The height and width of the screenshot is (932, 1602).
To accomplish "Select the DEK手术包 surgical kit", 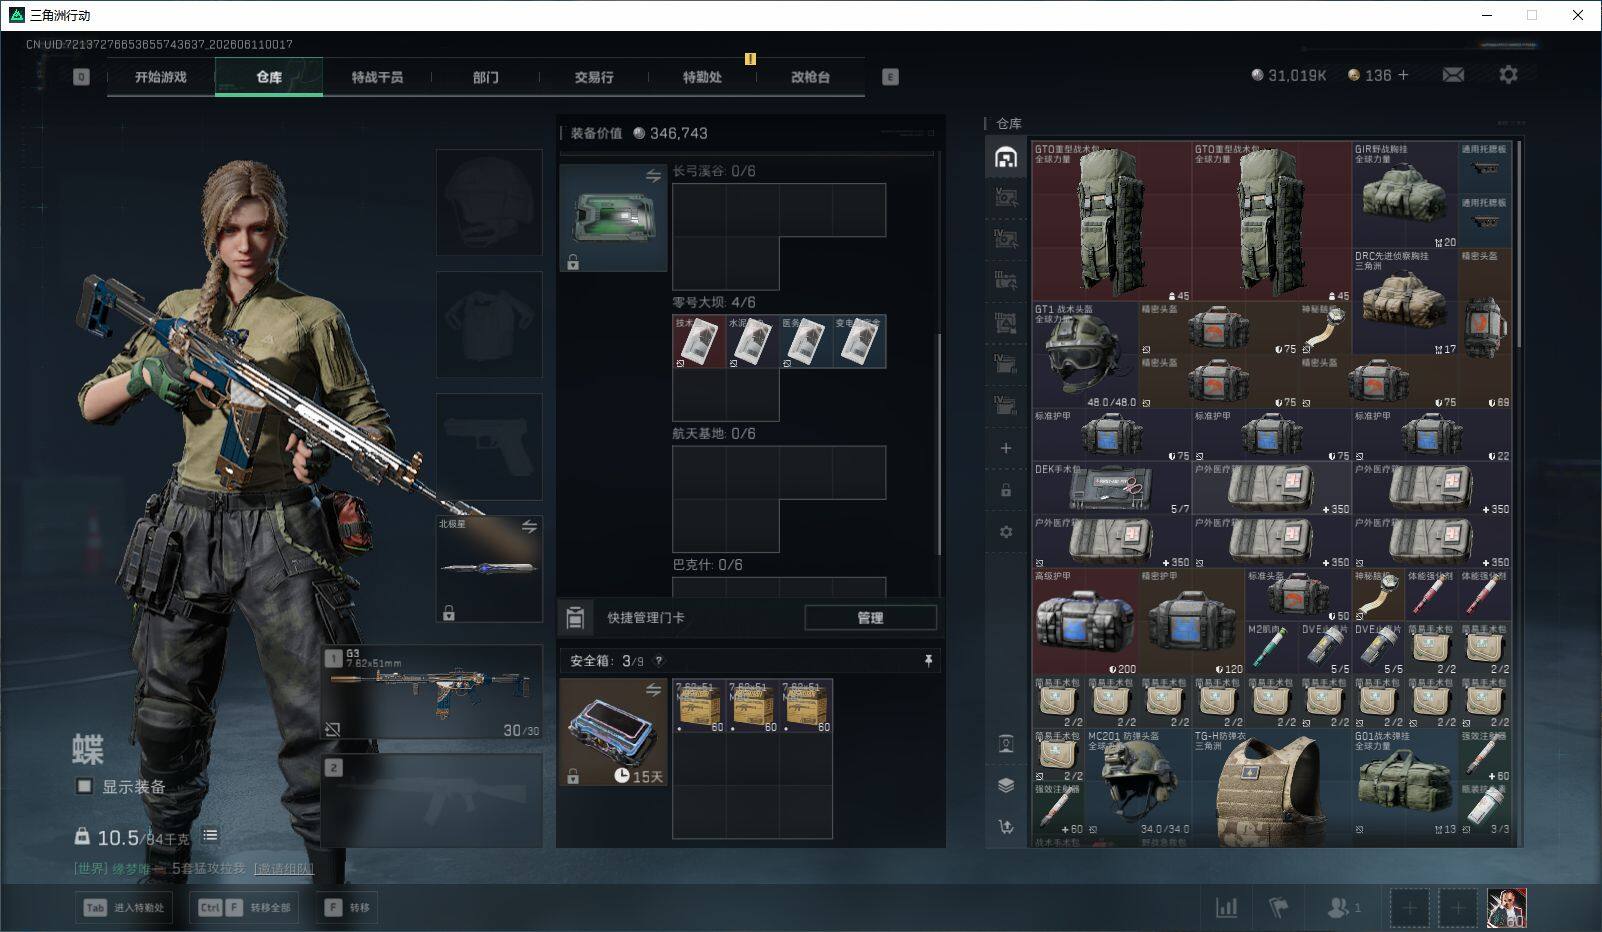I will 1112,489.
